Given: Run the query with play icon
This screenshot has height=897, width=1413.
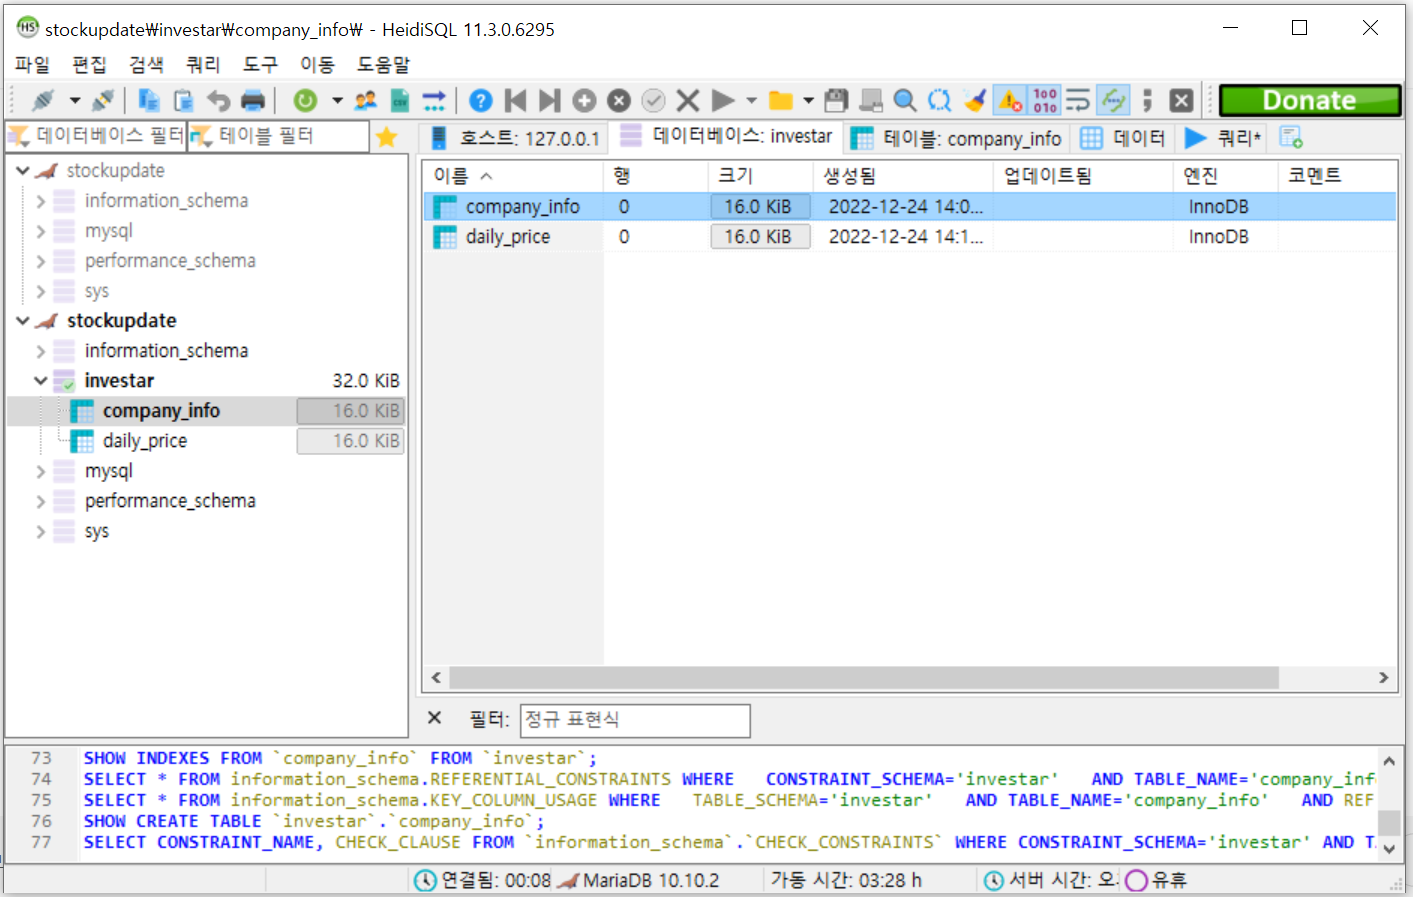Looking at the screenshot, I should [x=723, y=100].
